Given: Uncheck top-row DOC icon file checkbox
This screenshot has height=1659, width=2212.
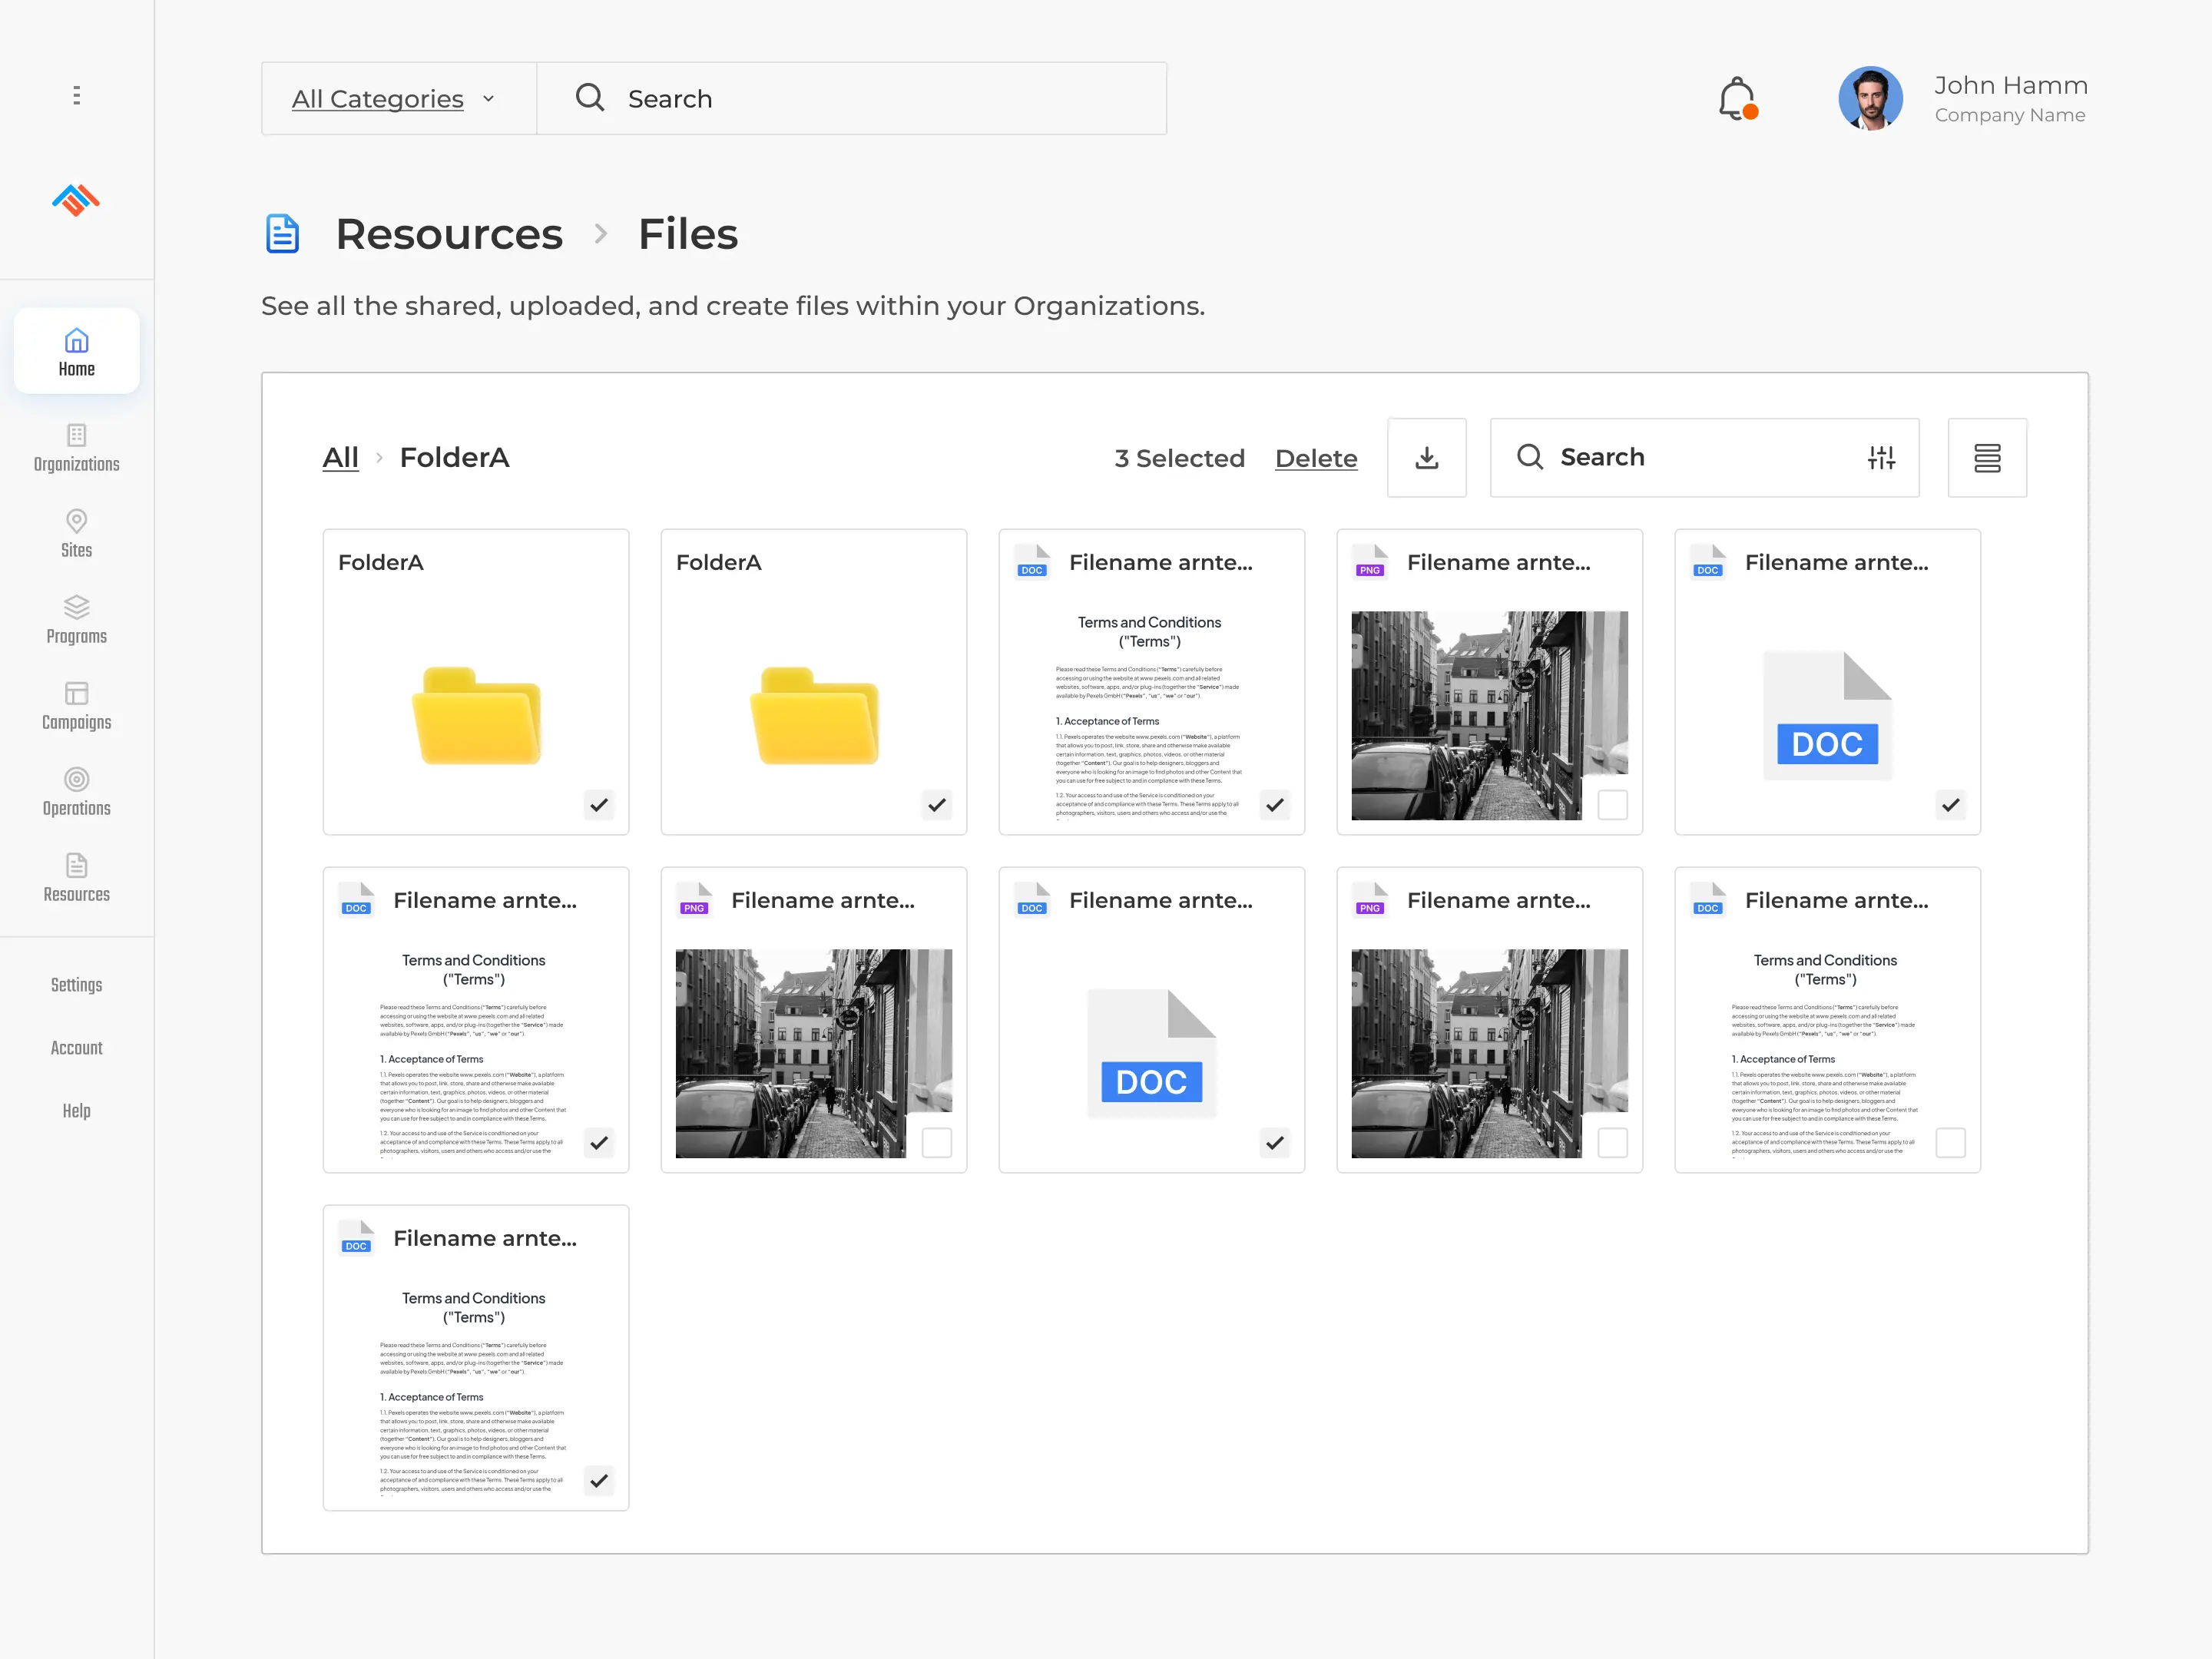Looking at the screenshot, I should coord(1951,805).
